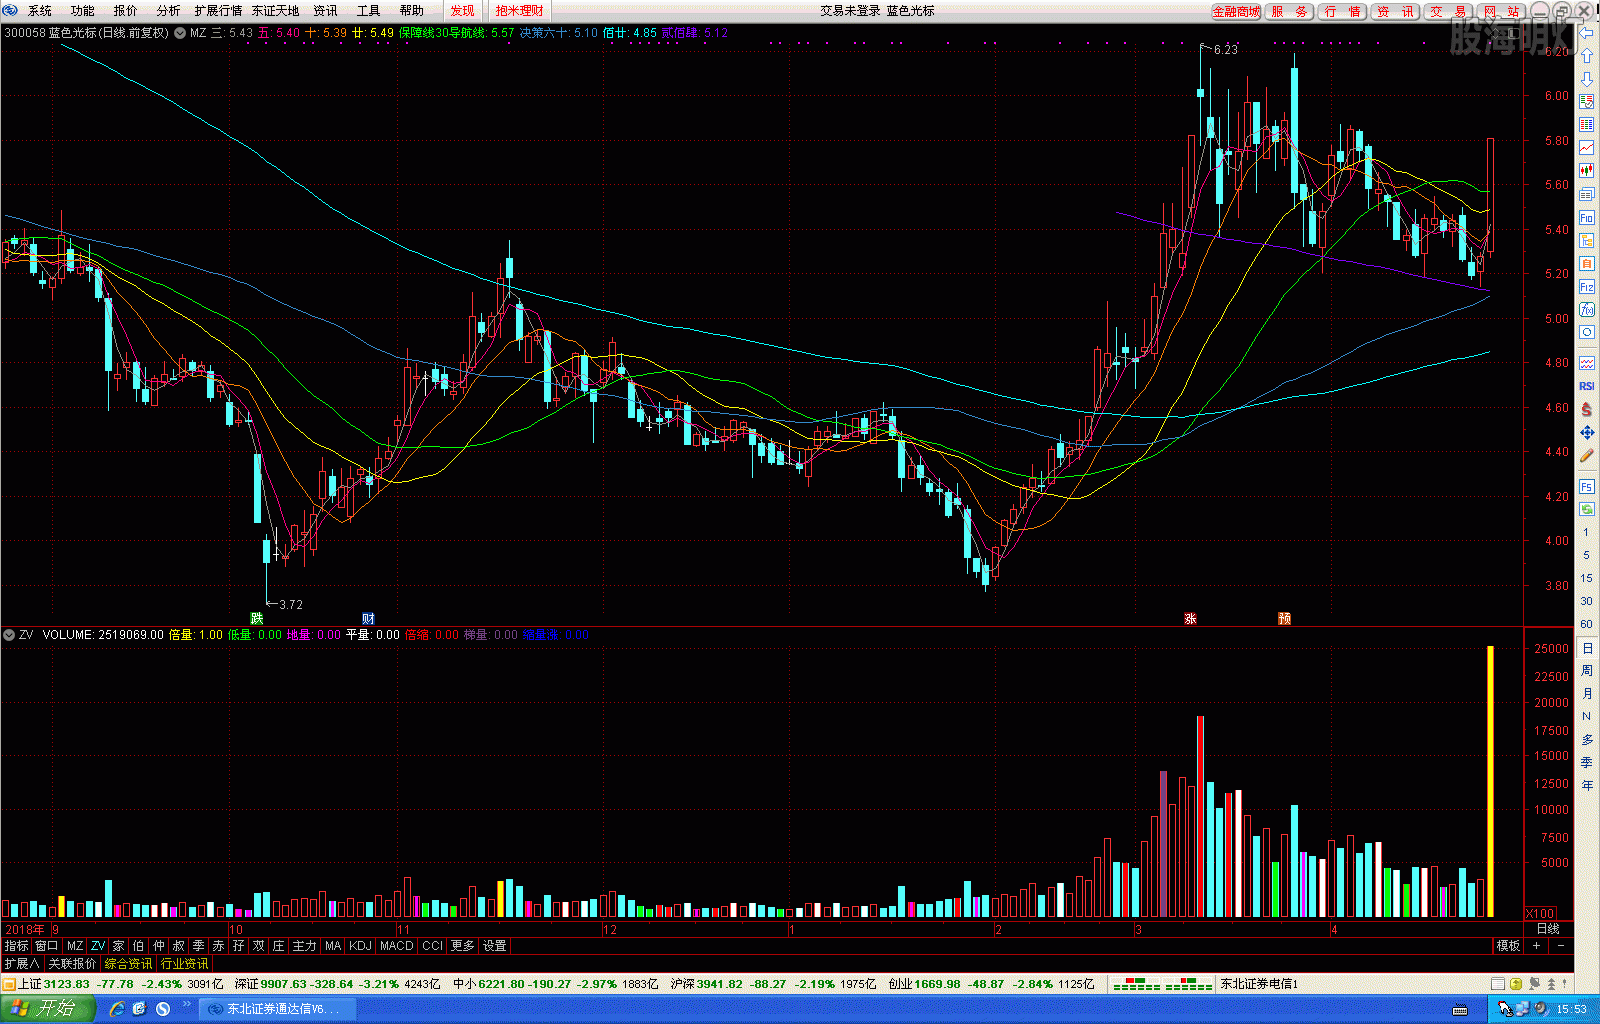Viewport: 1600px width, 1024px height.
Task: Open the wave lines indicator icon
Action: [1587, 363]
